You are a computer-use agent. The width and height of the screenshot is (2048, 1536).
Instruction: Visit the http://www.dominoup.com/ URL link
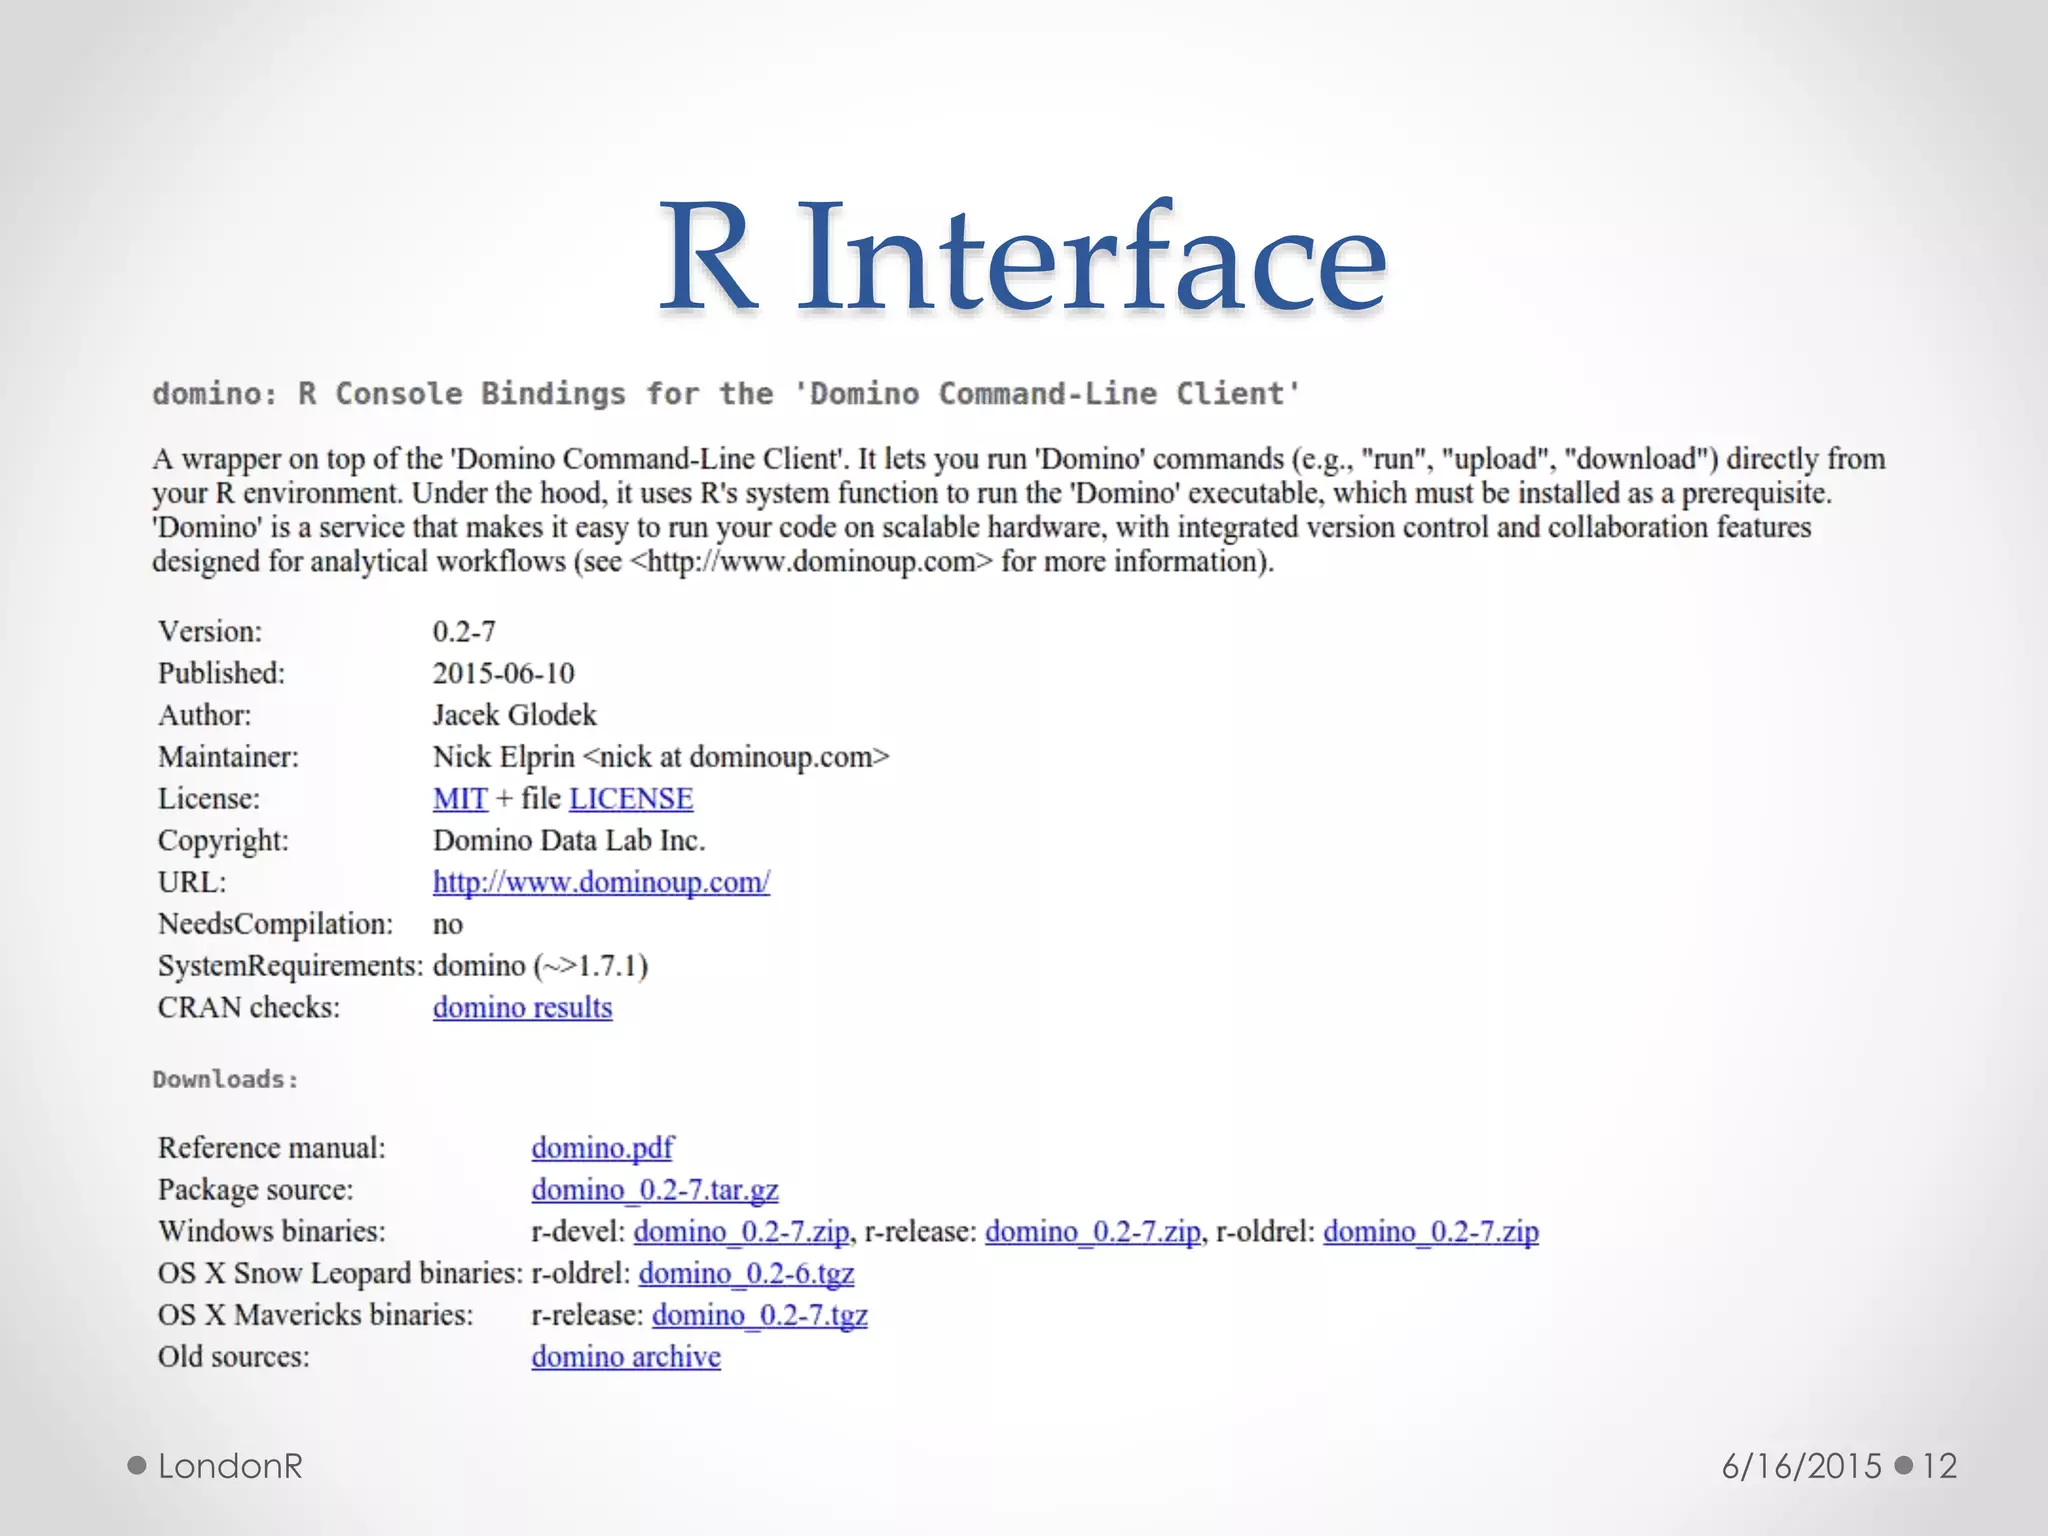601,882
